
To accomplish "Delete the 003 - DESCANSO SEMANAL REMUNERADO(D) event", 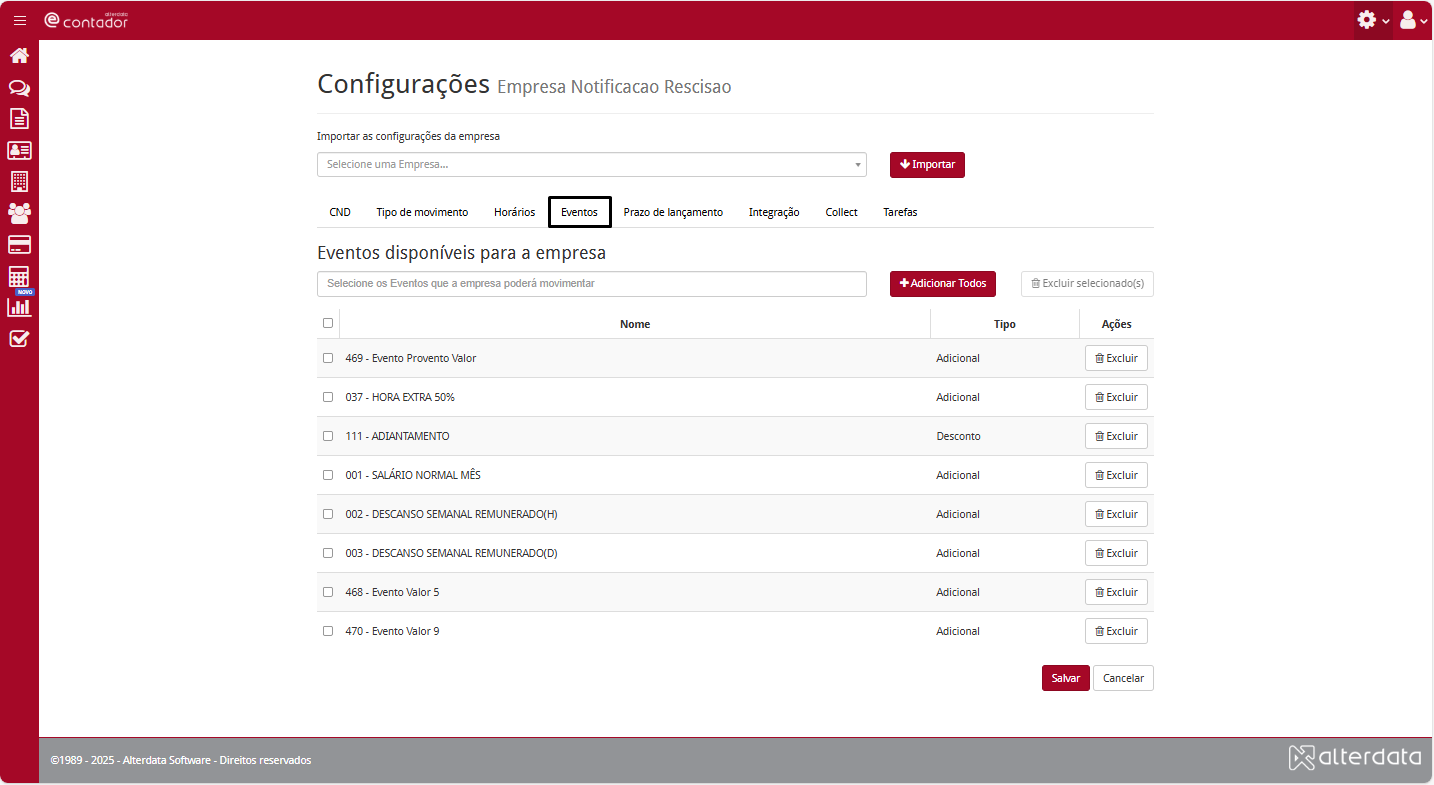I will (x=1116, y=553).
